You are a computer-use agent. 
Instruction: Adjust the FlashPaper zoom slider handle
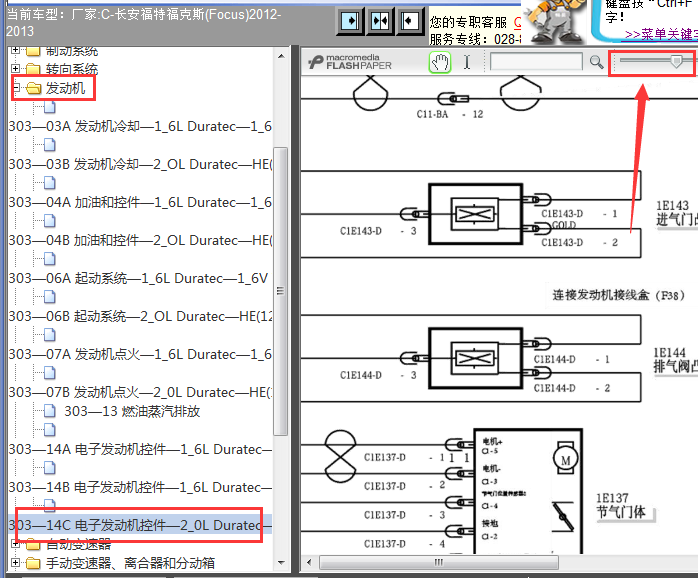click(x=676, y=61)
